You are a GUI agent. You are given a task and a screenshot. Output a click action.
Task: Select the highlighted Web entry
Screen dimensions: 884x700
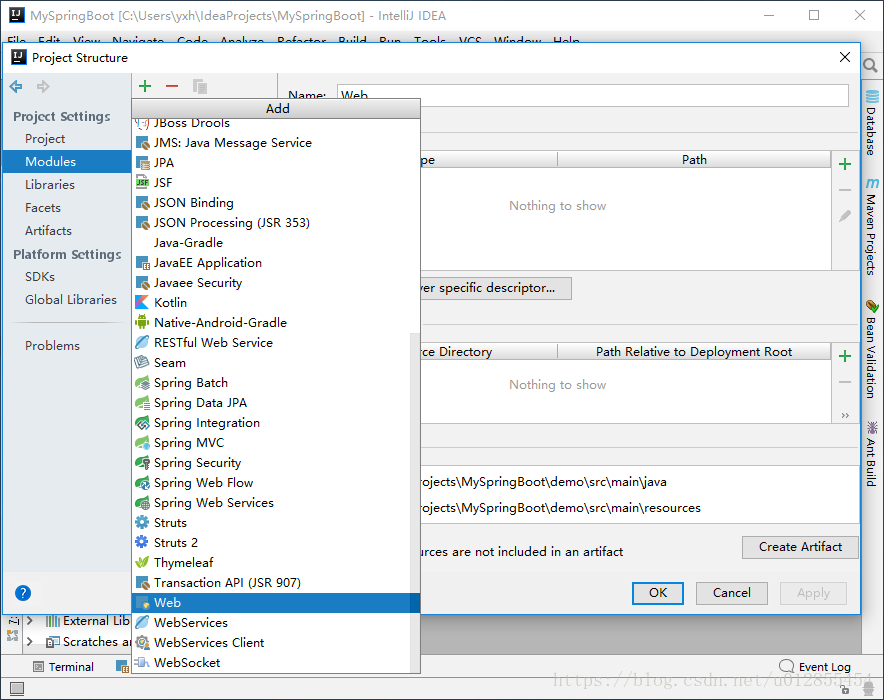(x=276, y=602)
